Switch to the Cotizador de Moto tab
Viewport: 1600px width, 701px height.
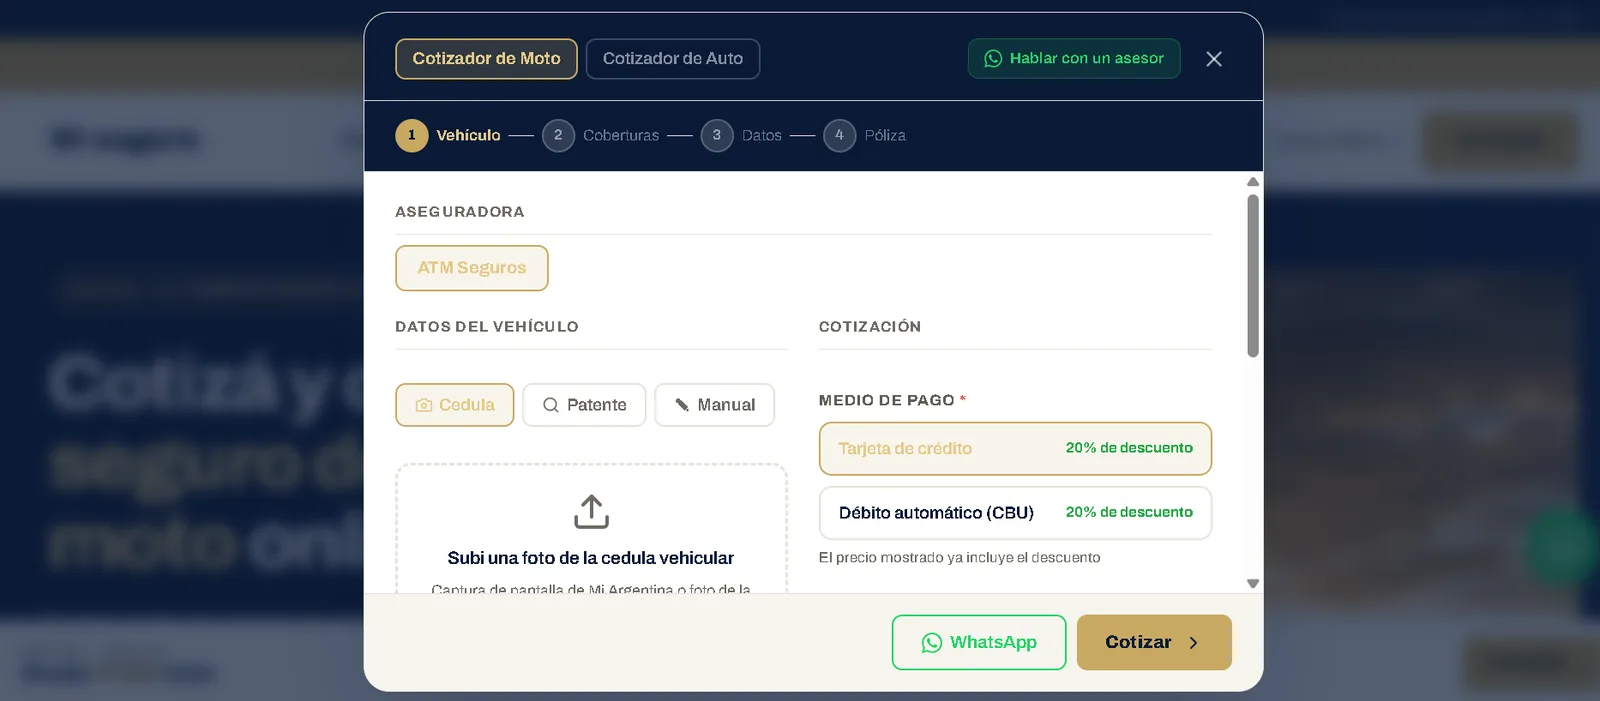tap(486, 59)
